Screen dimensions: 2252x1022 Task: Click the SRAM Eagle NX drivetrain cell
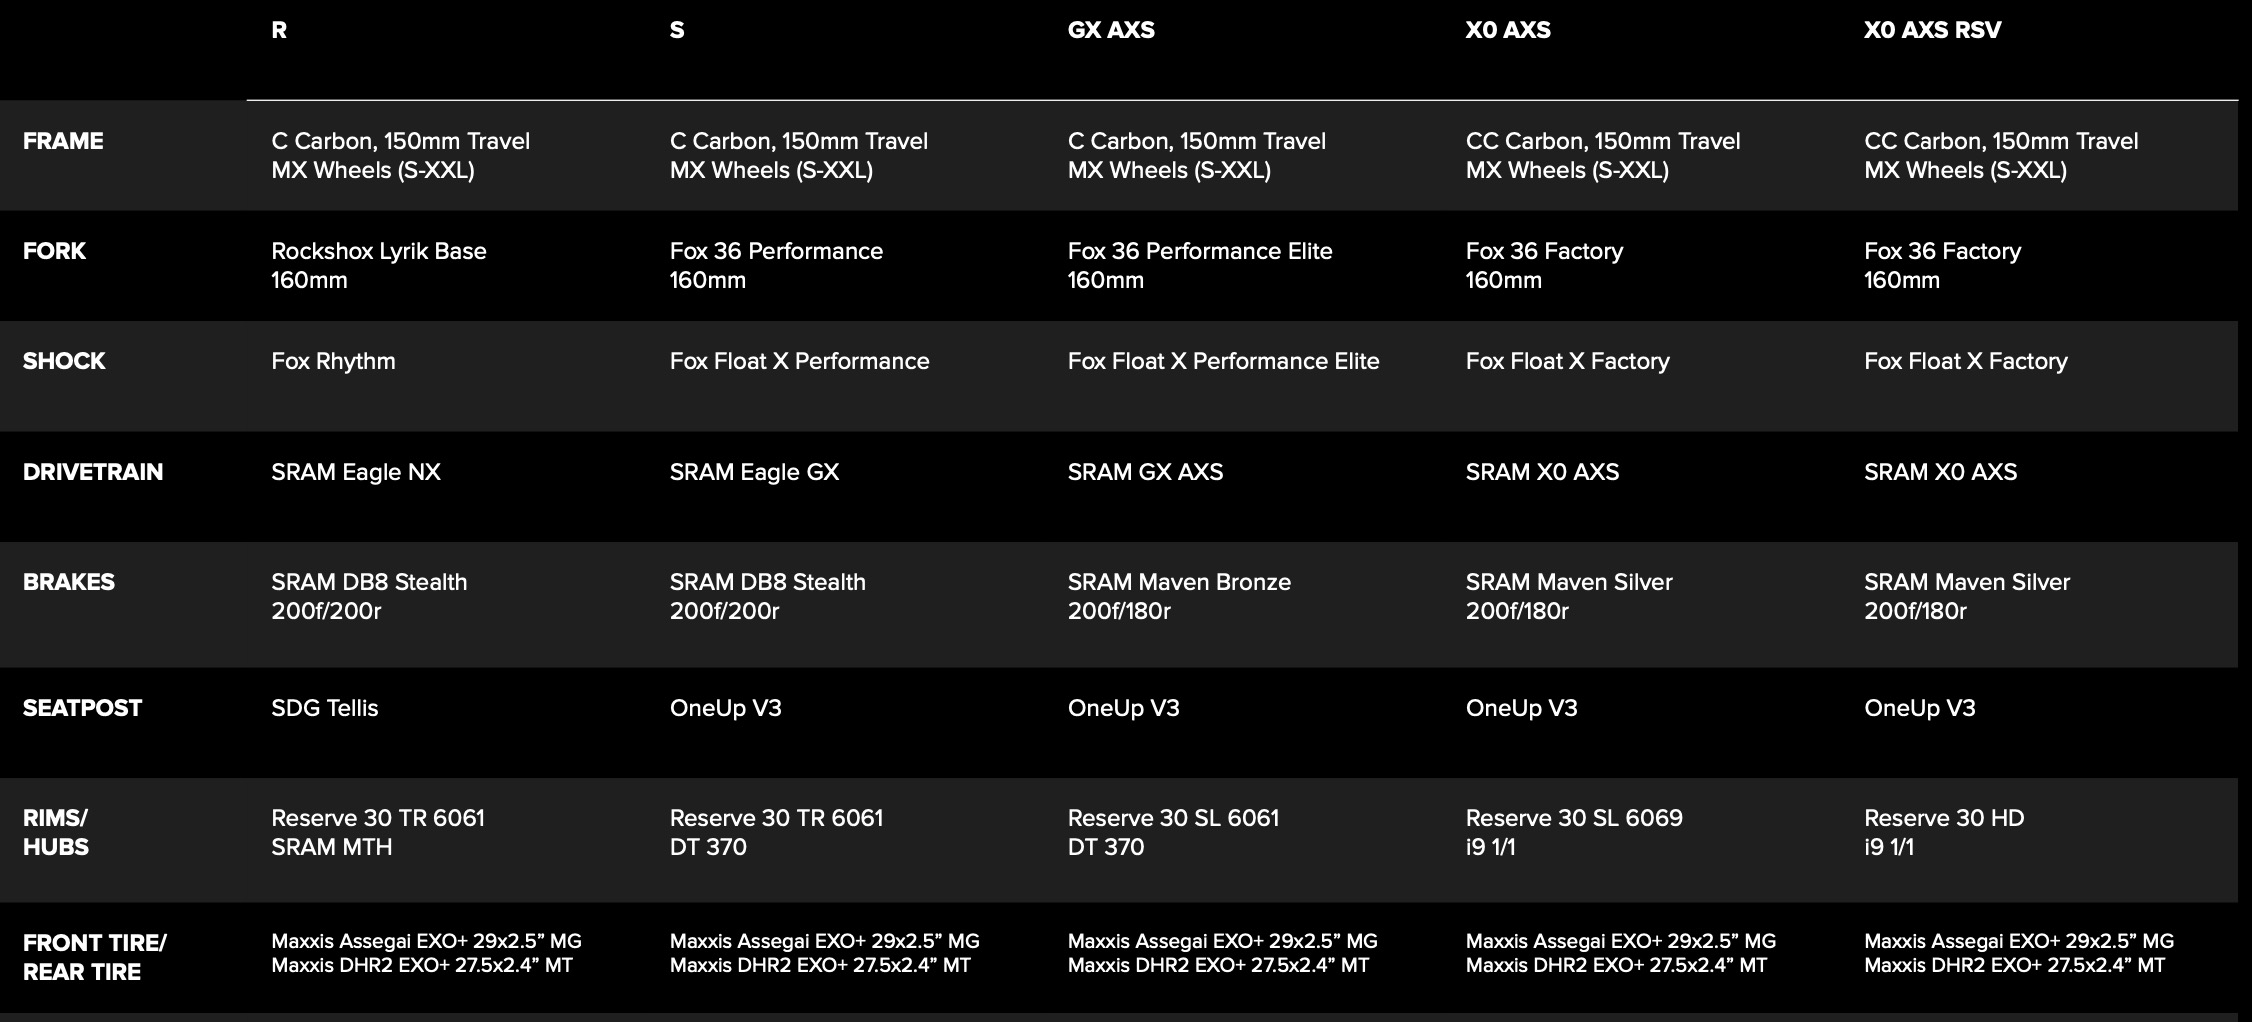(x=355, y=472)
